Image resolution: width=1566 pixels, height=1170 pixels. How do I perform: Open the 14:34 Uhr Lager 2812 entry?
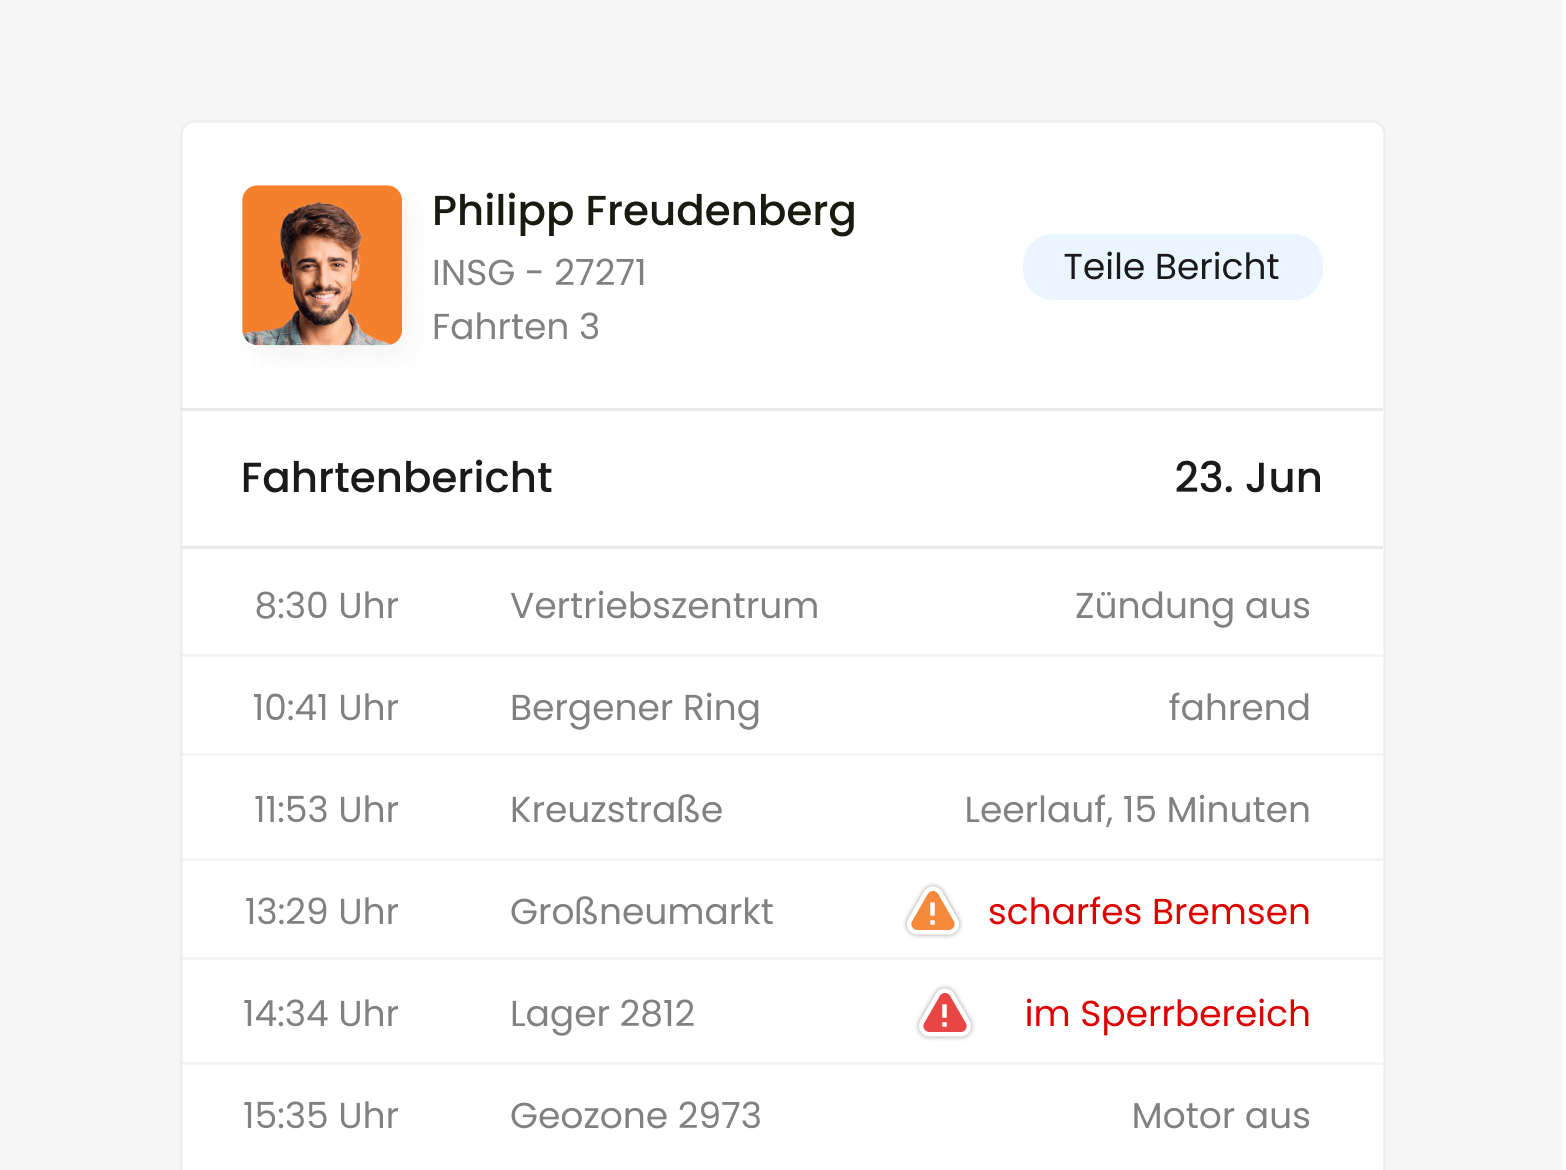[x=783, y=1013]
